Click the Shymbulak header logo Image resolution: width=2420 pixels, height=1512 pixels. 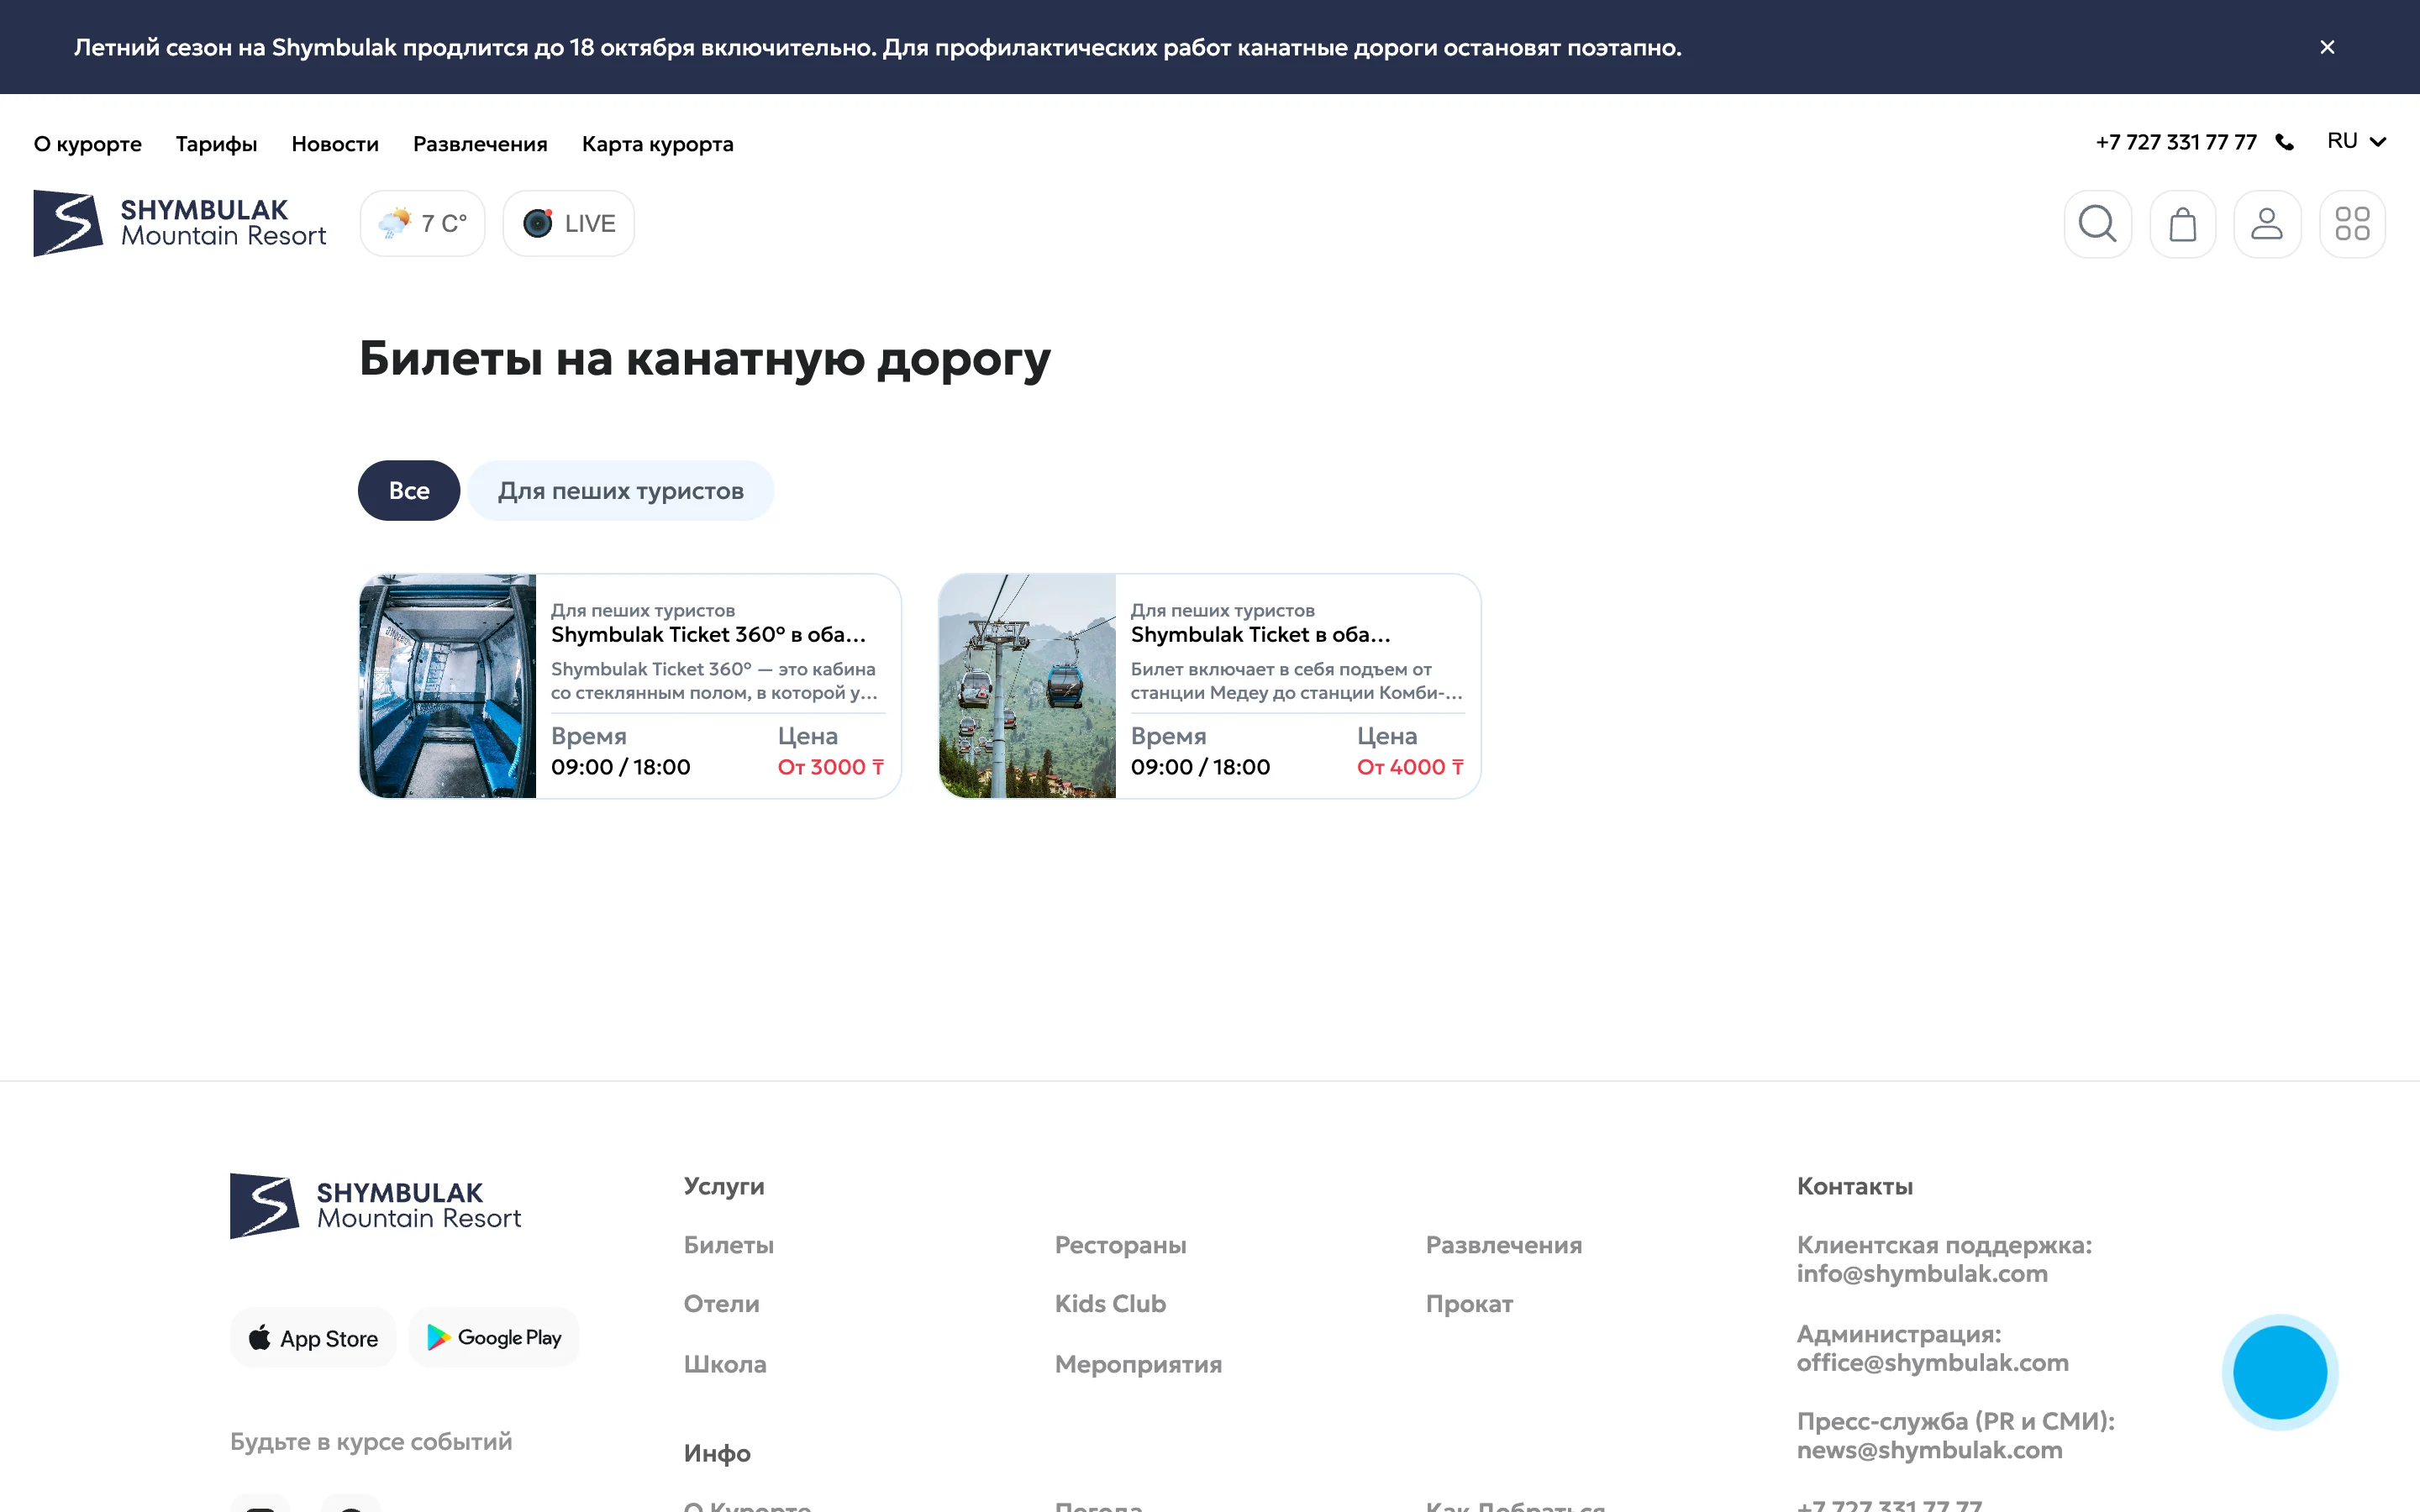pos(180,223)
